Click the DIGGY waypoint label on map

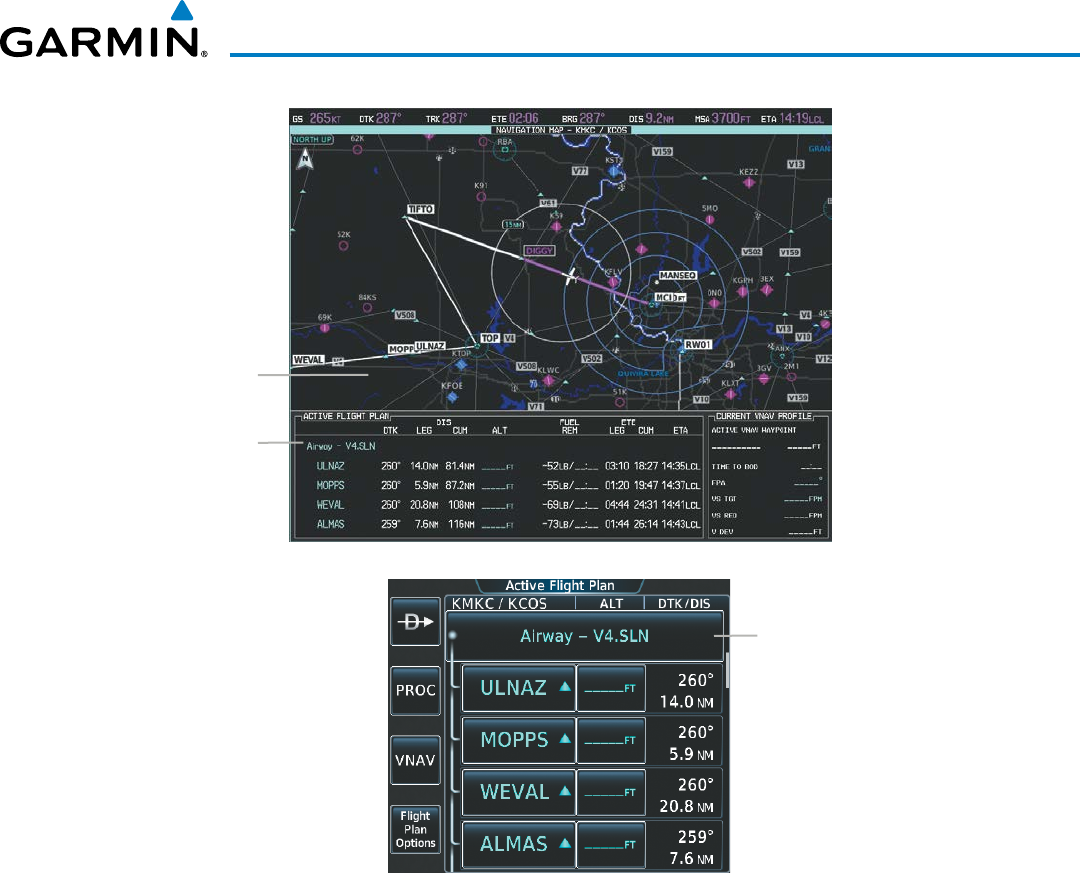539,251
